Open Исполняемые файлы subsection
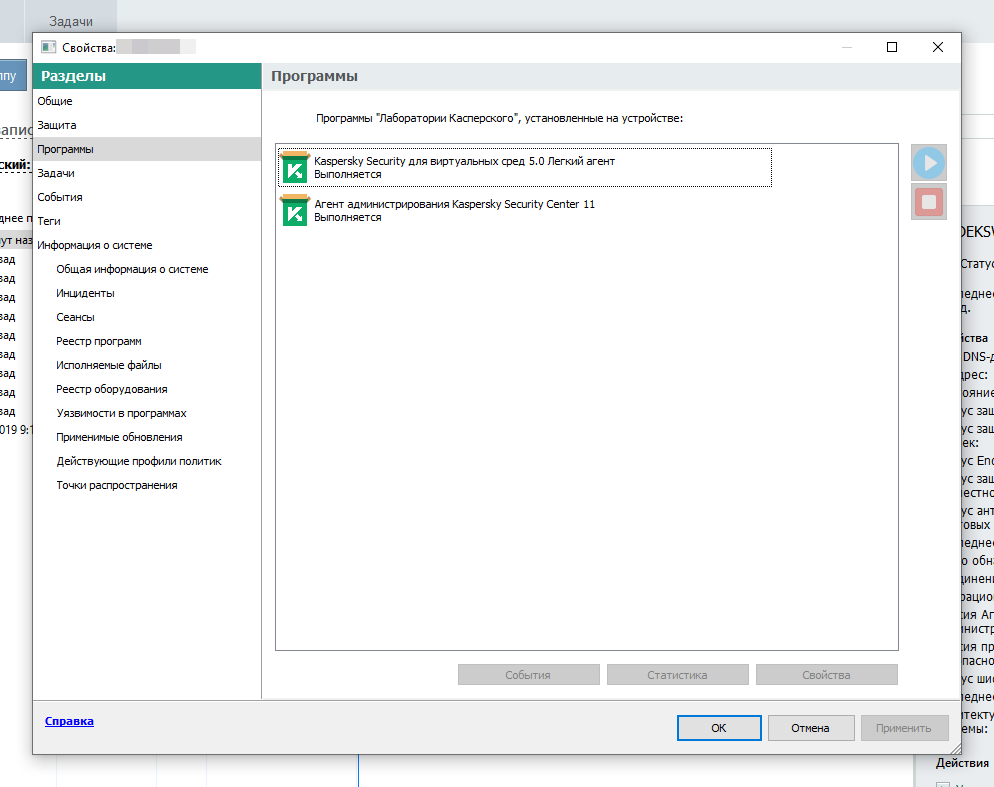 108,366
